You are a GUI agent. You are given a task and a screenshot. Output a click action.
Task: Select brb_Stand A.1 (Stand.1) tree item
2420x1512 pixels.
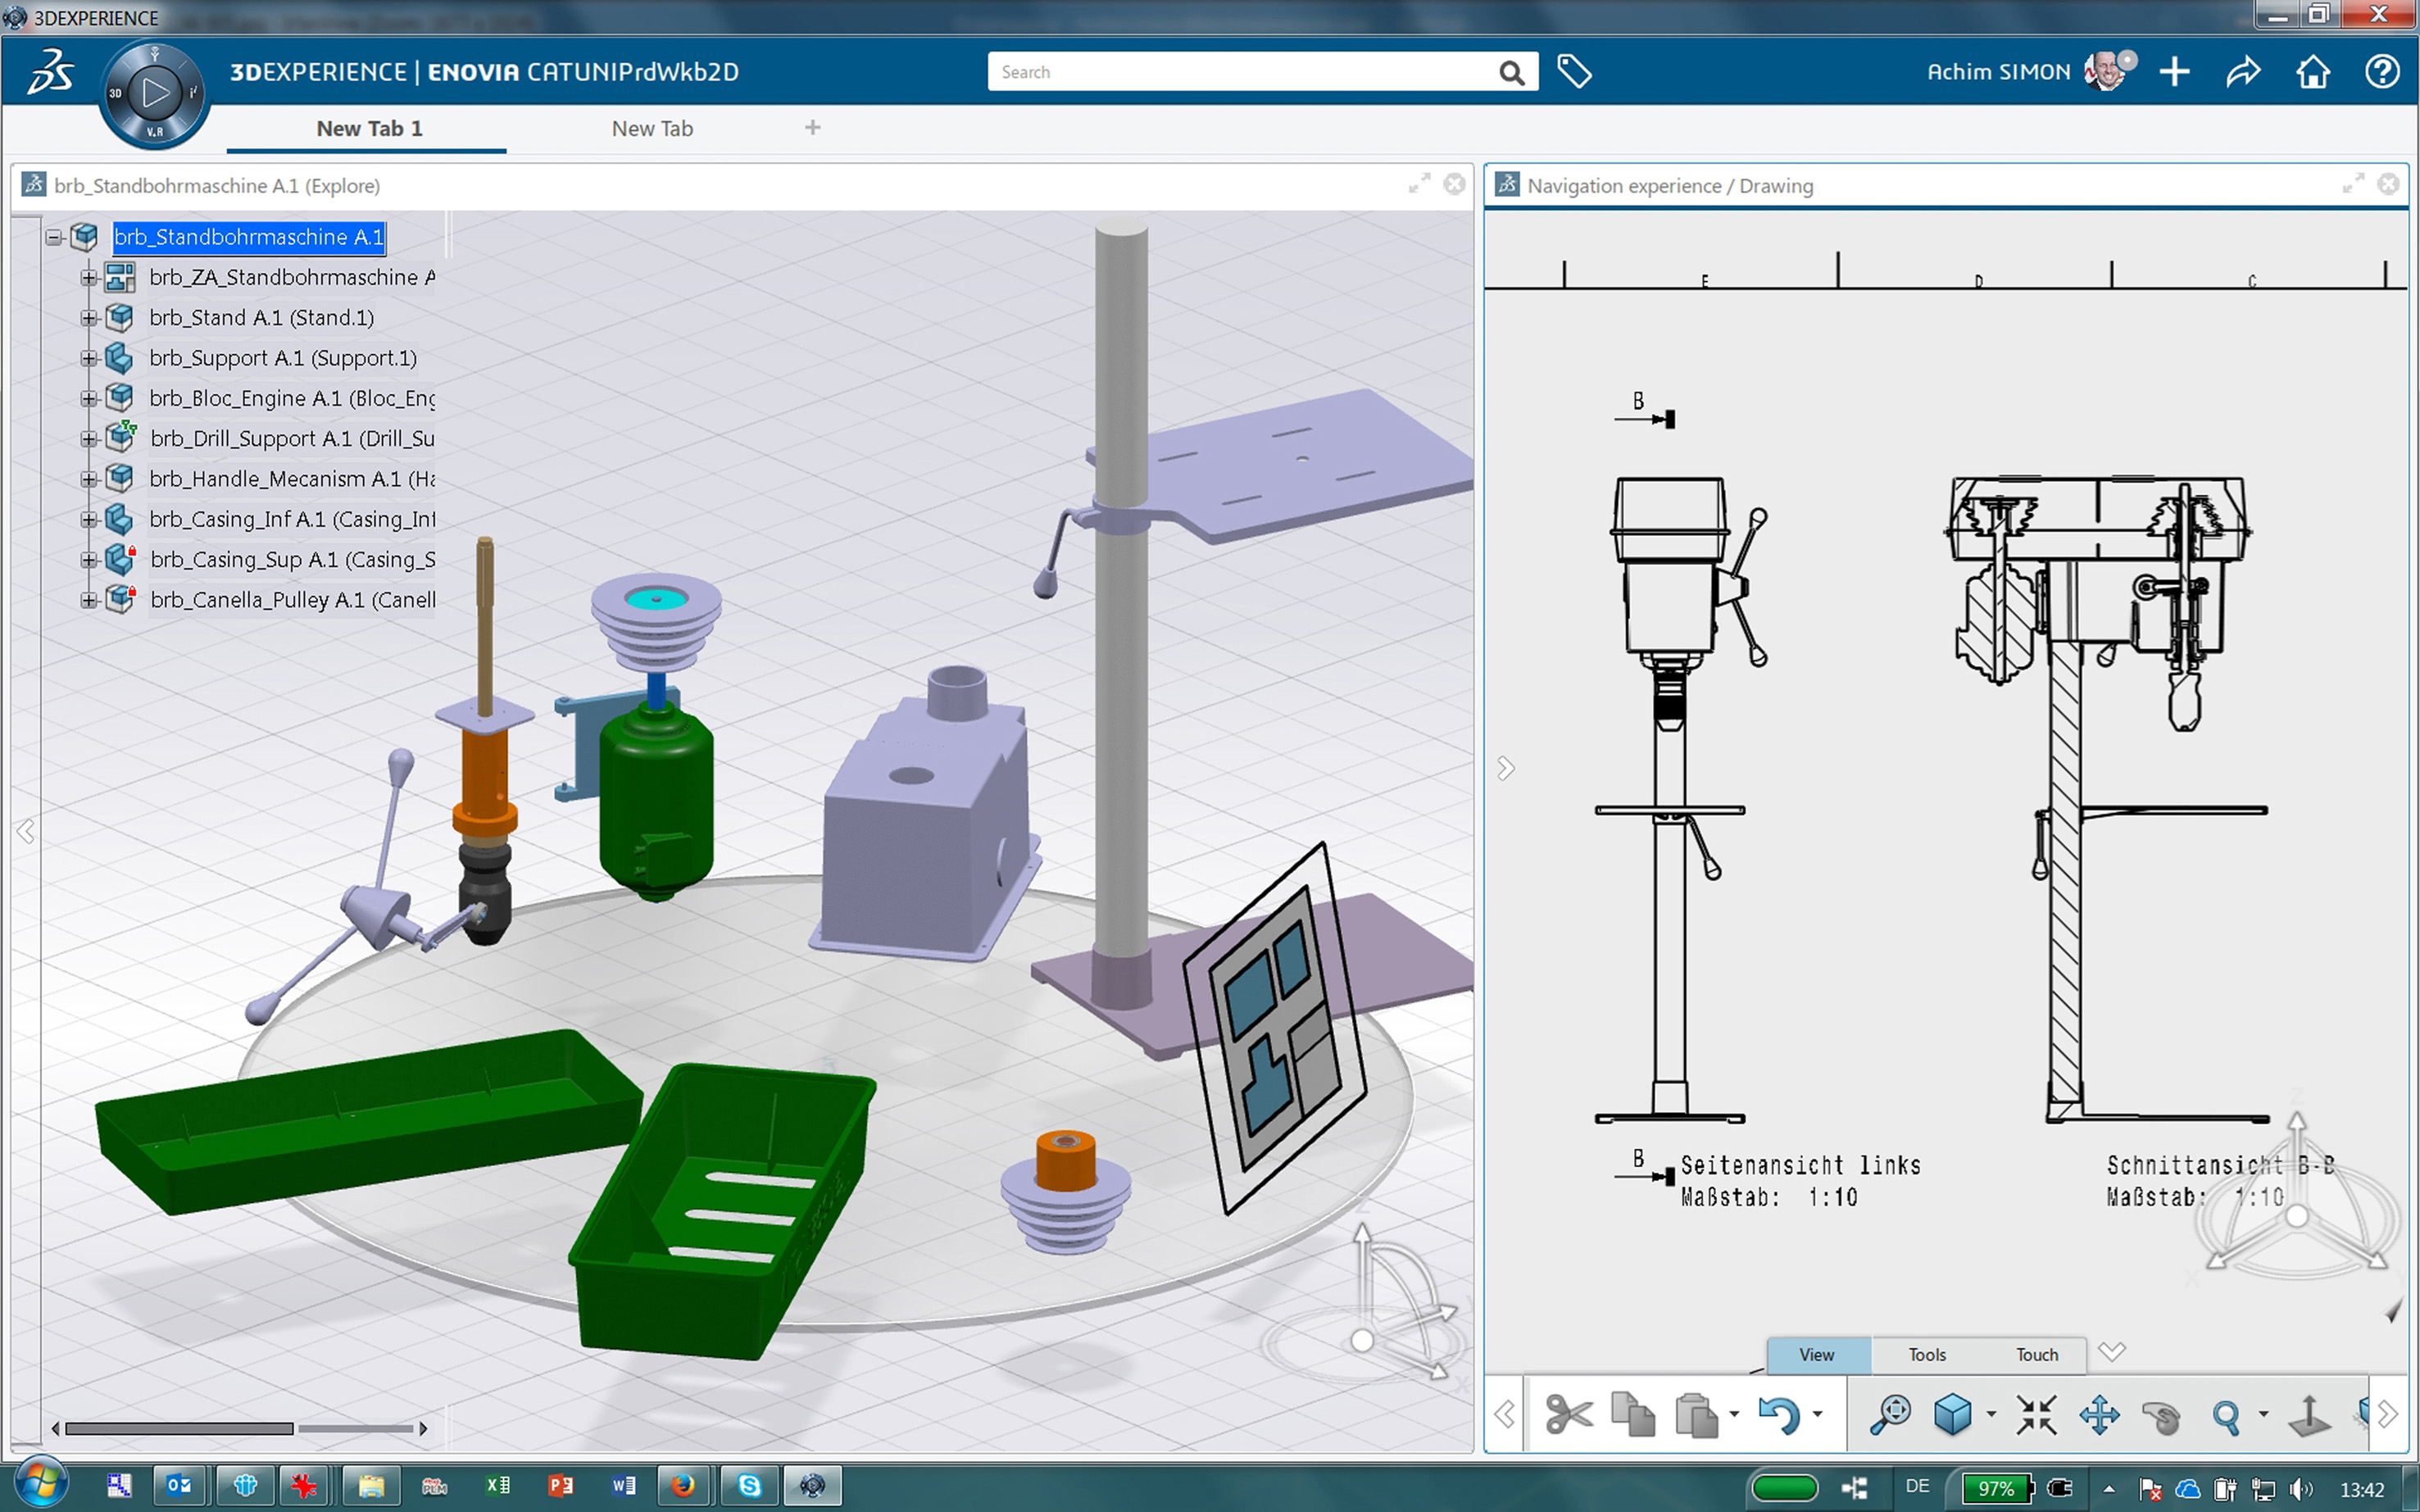tap(262, 318)
